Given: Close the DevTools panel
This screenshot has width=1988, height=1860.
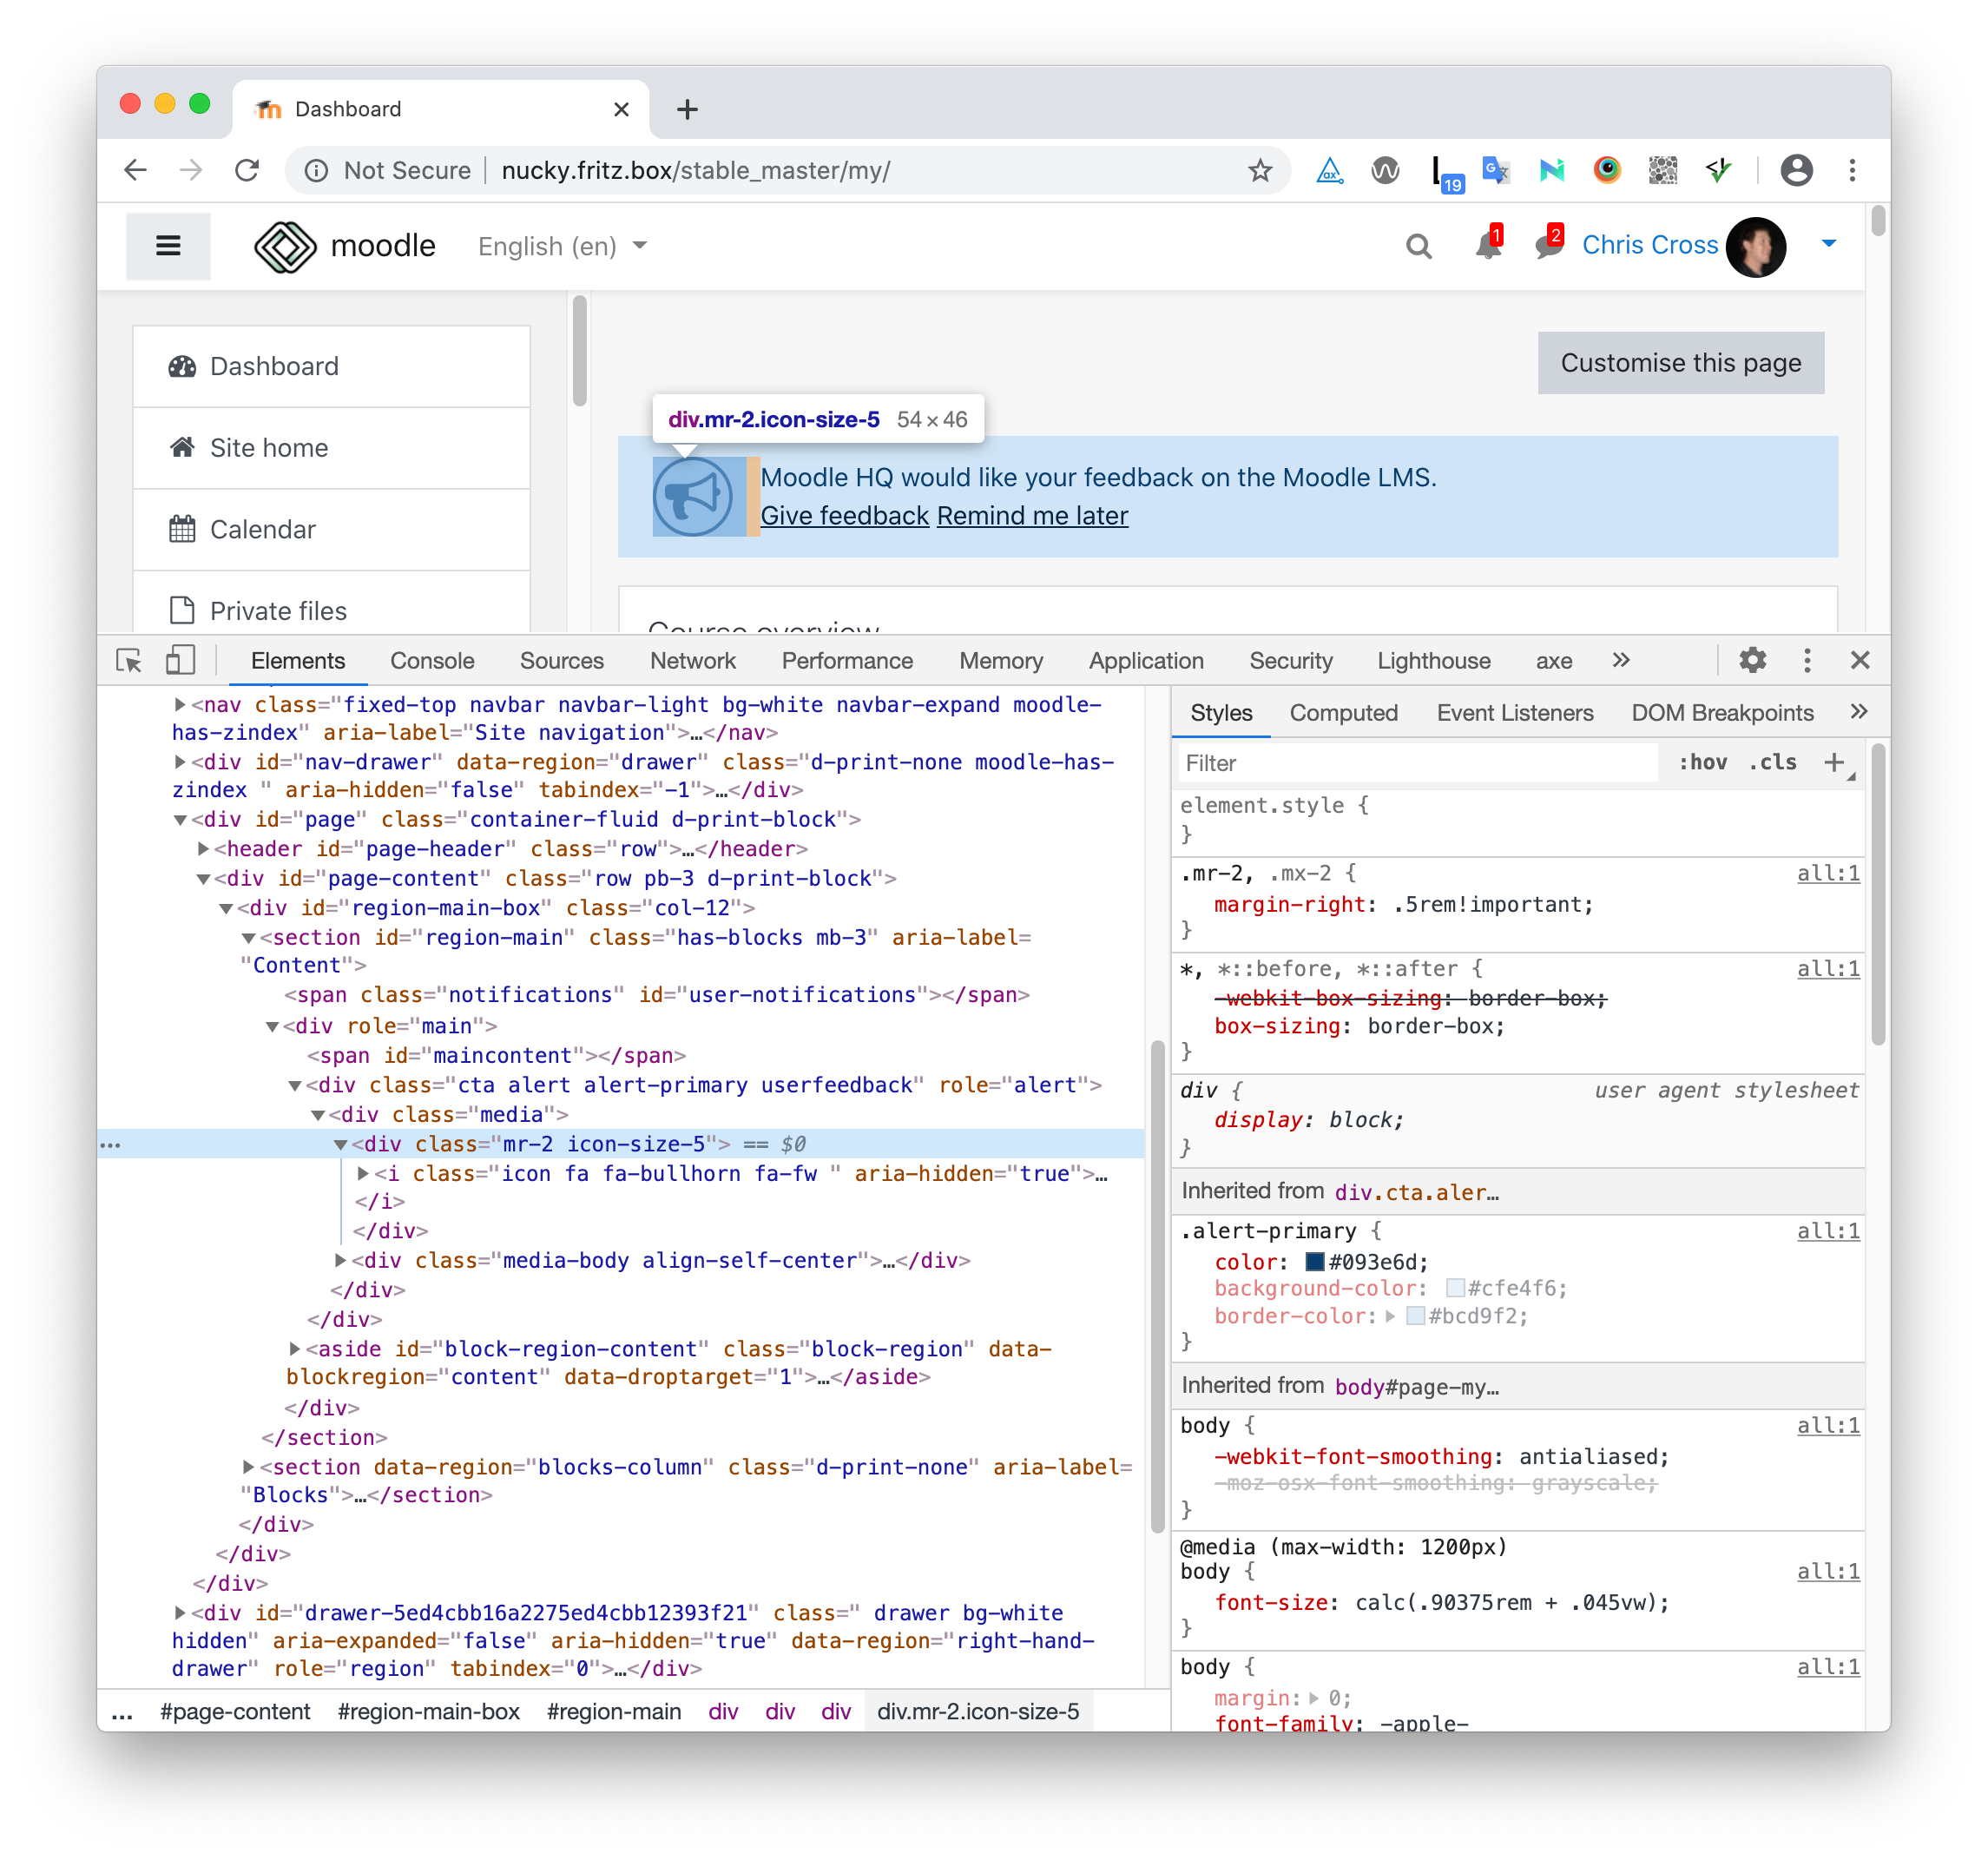Looking at the screenshot, I should pyautogui.click(x=1859, y=660).
